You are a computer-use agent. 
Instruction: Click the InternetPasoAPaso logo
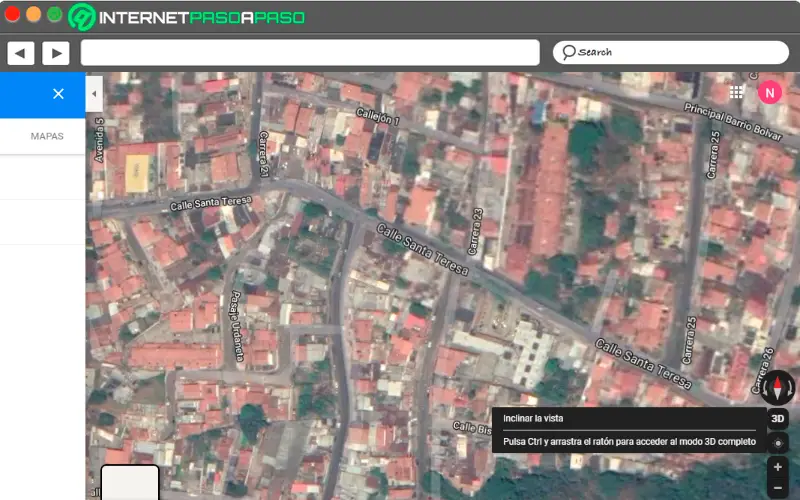pyautogui.click(x=186, y=17)
